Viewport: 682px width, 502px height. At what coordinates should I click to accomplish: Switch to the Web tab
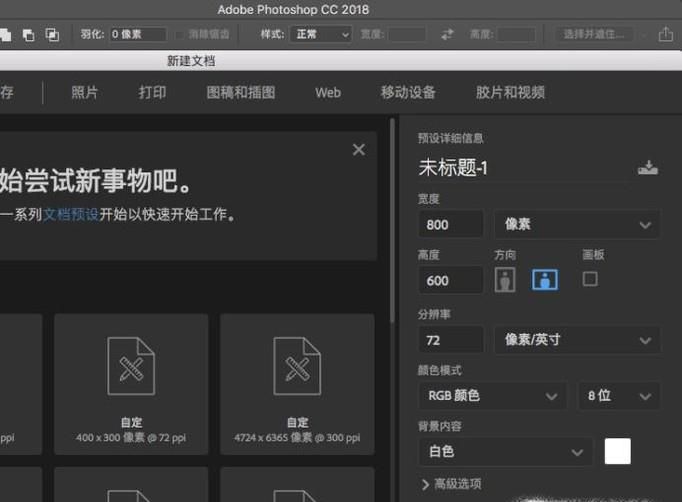point(328,93)
